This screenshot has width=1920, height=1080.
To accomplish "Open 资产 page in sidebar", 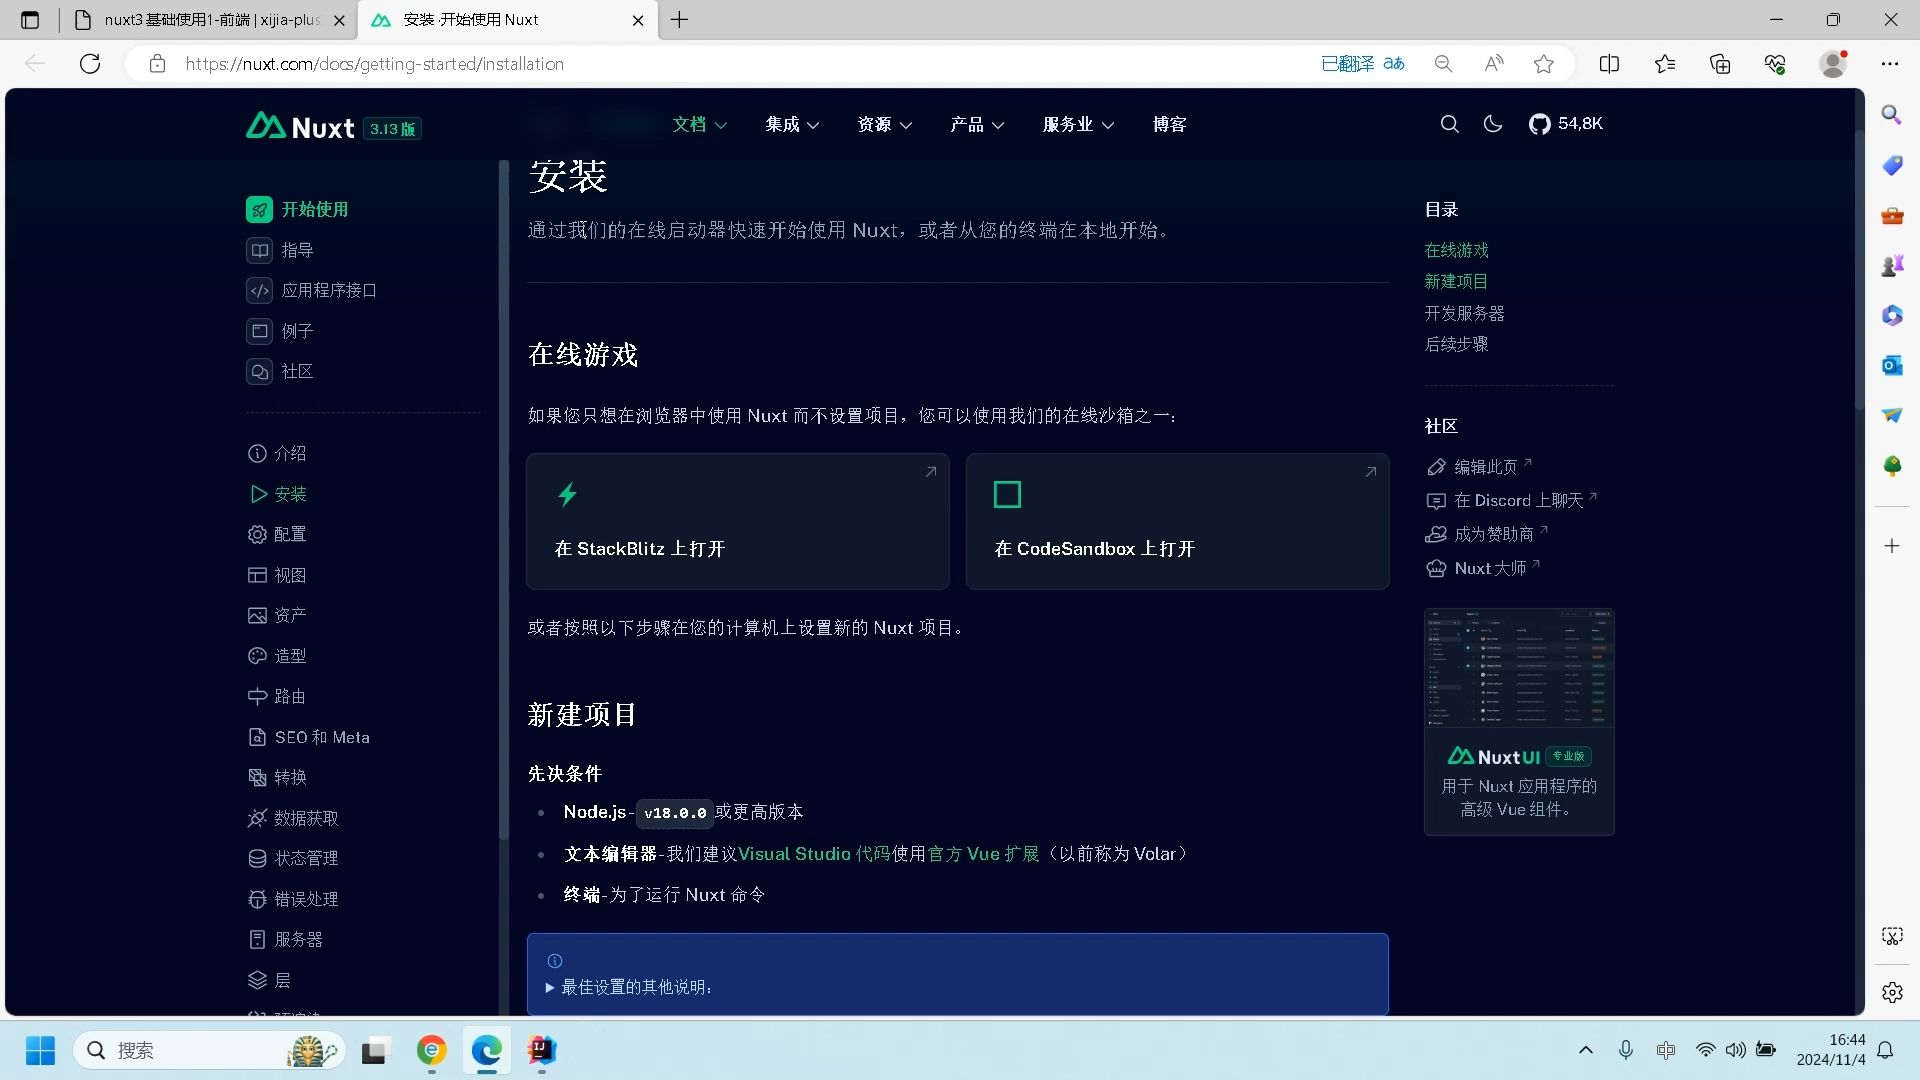I will (277, 615).
